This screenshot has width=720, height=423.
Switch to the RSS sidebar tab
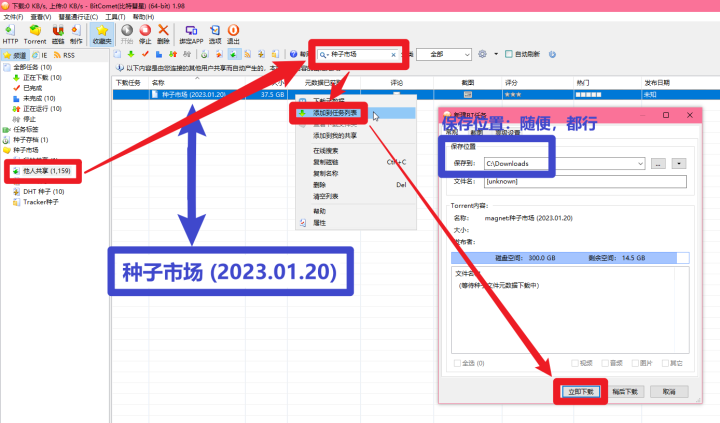pos(64,55)
